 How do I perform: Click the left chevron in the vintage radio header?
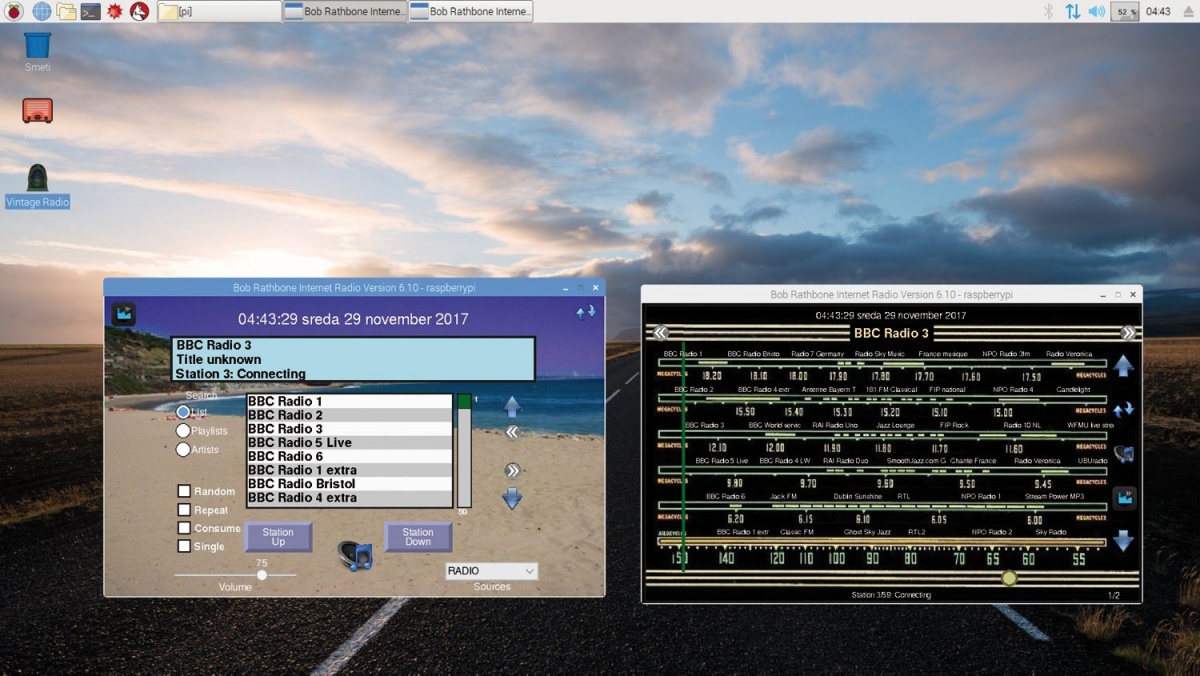(x=660, y=333)
